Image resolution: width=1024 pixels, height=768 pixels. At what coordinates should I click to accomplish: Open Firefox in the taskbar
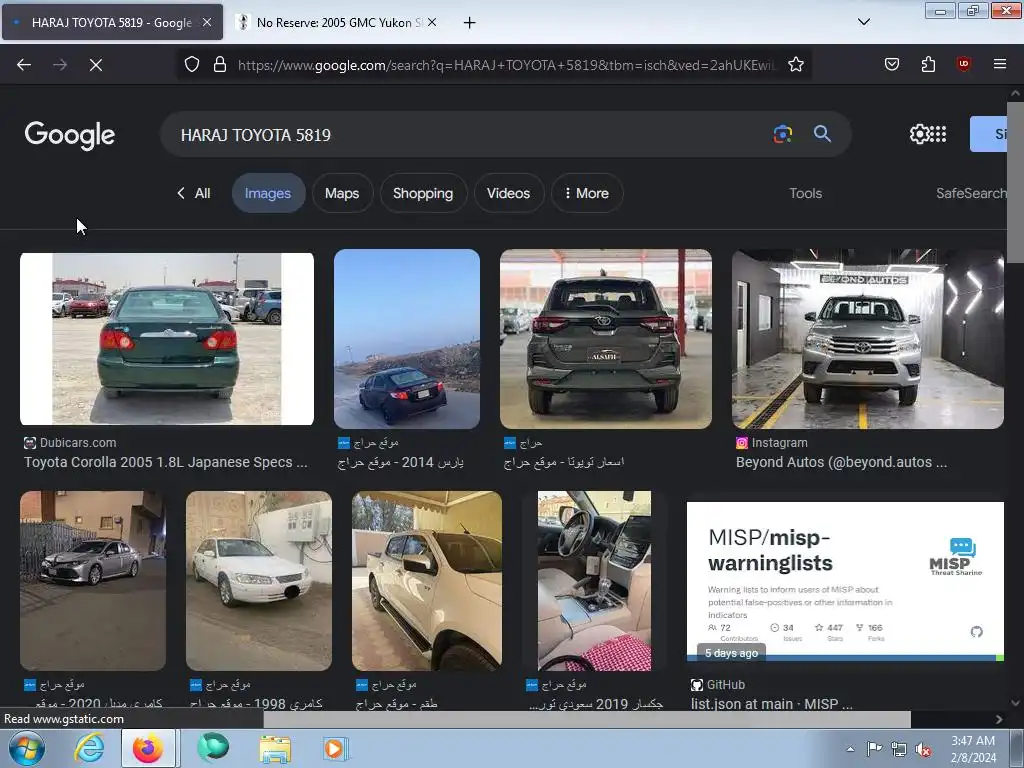pos(148,749)
